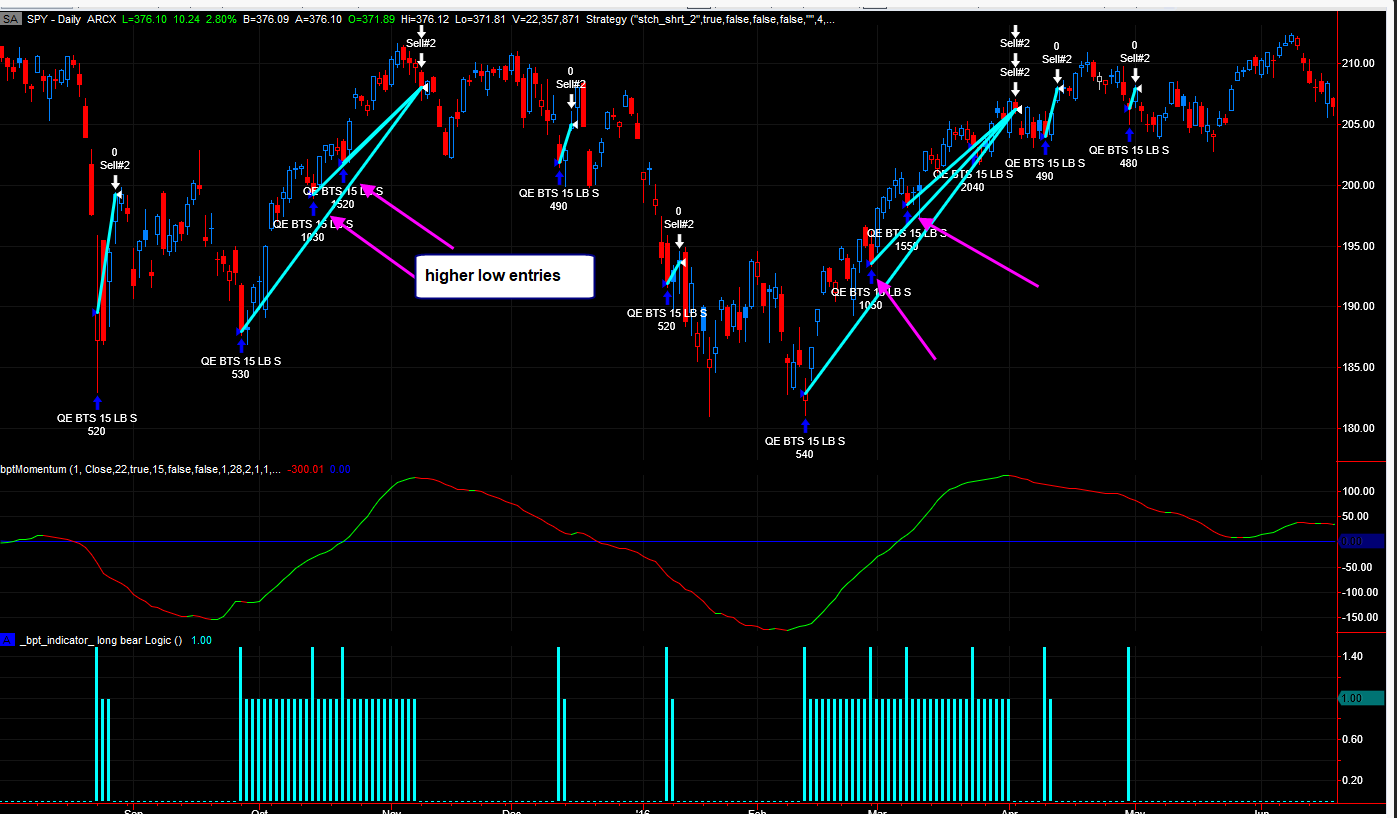Open the Strategy stch_shrt_2 status label
The width and height of the screenshot is (1397, 818).
(710, 19)
